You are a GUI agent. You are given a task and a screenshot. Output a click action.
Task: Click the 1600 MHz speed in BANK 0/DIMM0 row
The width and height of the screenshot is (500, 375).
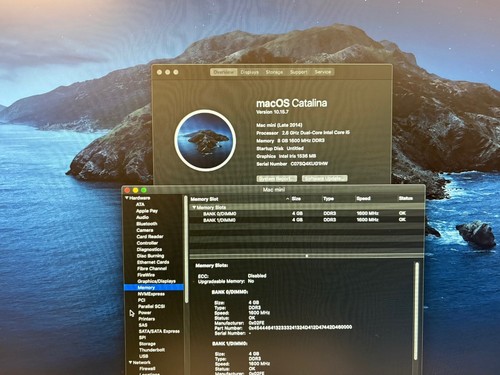[367, 213]
